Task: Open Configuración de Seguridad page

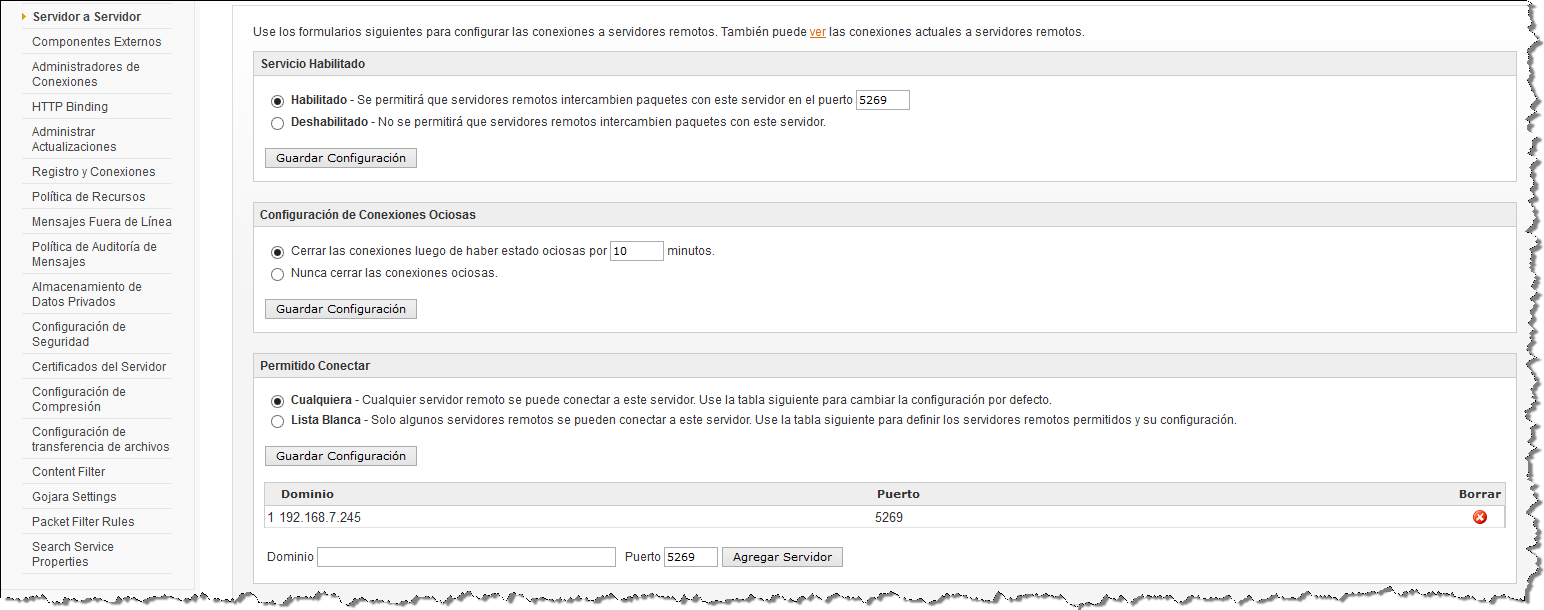Action: pos(79,334)
